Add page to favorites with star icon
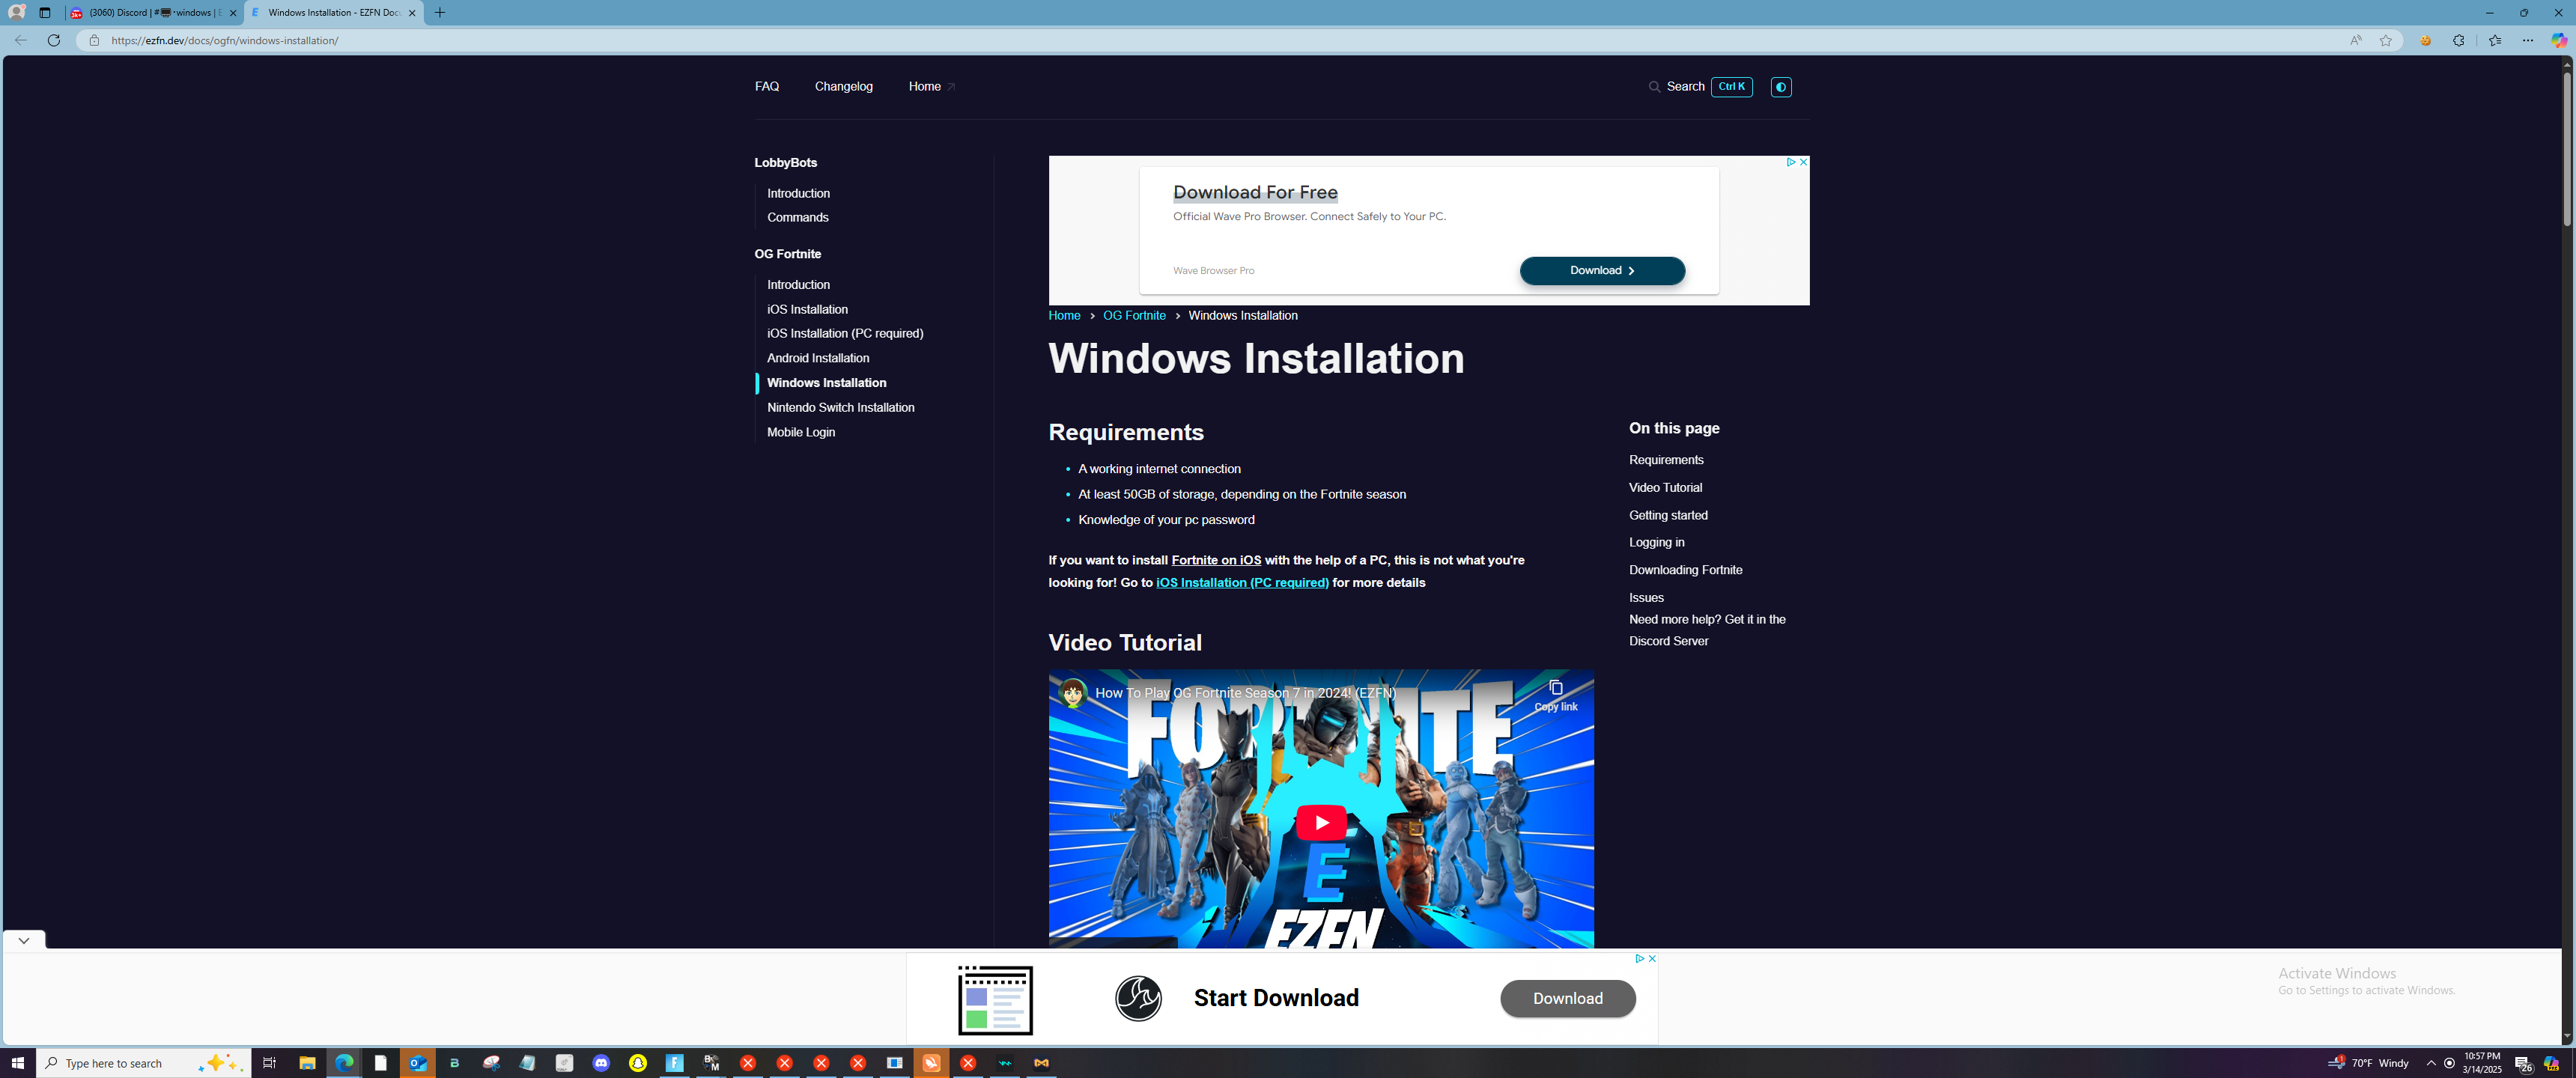The width and height of the screenshot is (2576, 1078). pos(2385,41)
